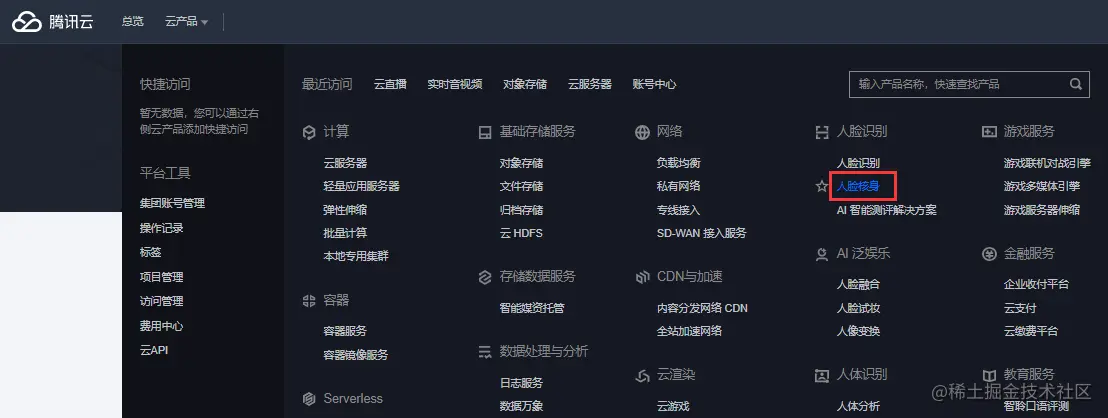Open 标签 in platform tools
Image resolution: width=1108 pixels, height=418 pixels.
point(151,252)
